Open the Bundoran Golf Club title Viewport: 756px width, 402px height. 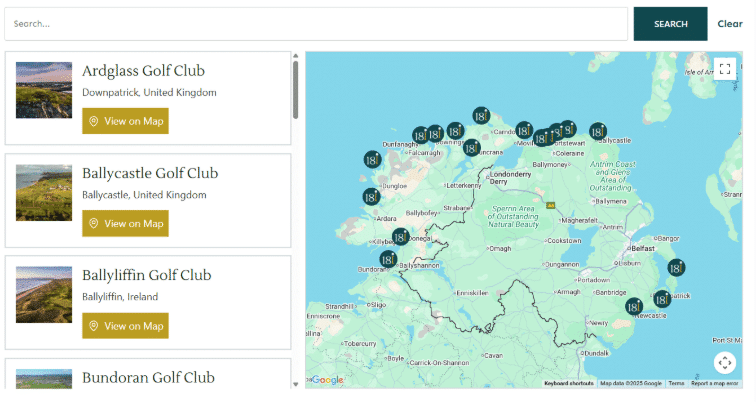(x=148, y=377)
